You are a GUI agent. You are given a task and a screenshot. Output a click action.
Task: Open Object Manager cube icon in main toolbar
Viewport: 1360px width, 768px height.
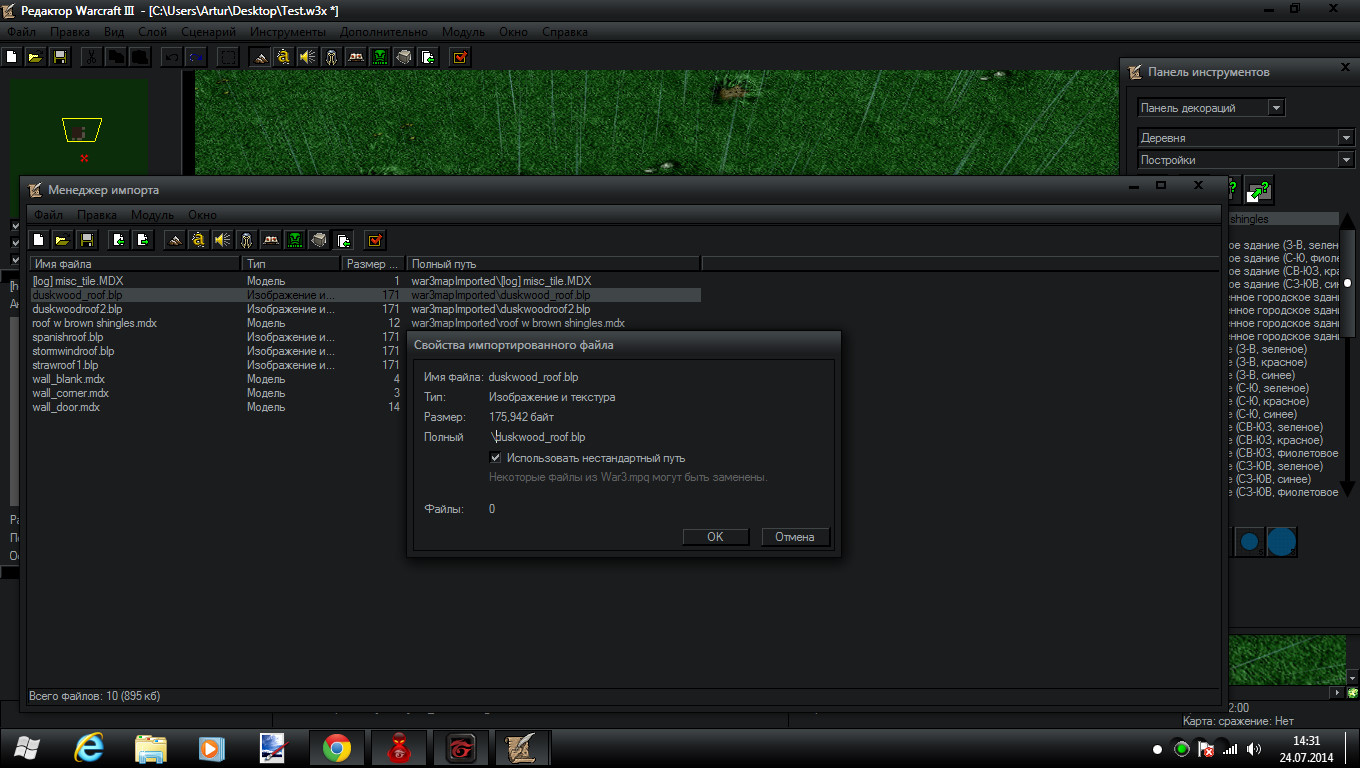(404, 57)
